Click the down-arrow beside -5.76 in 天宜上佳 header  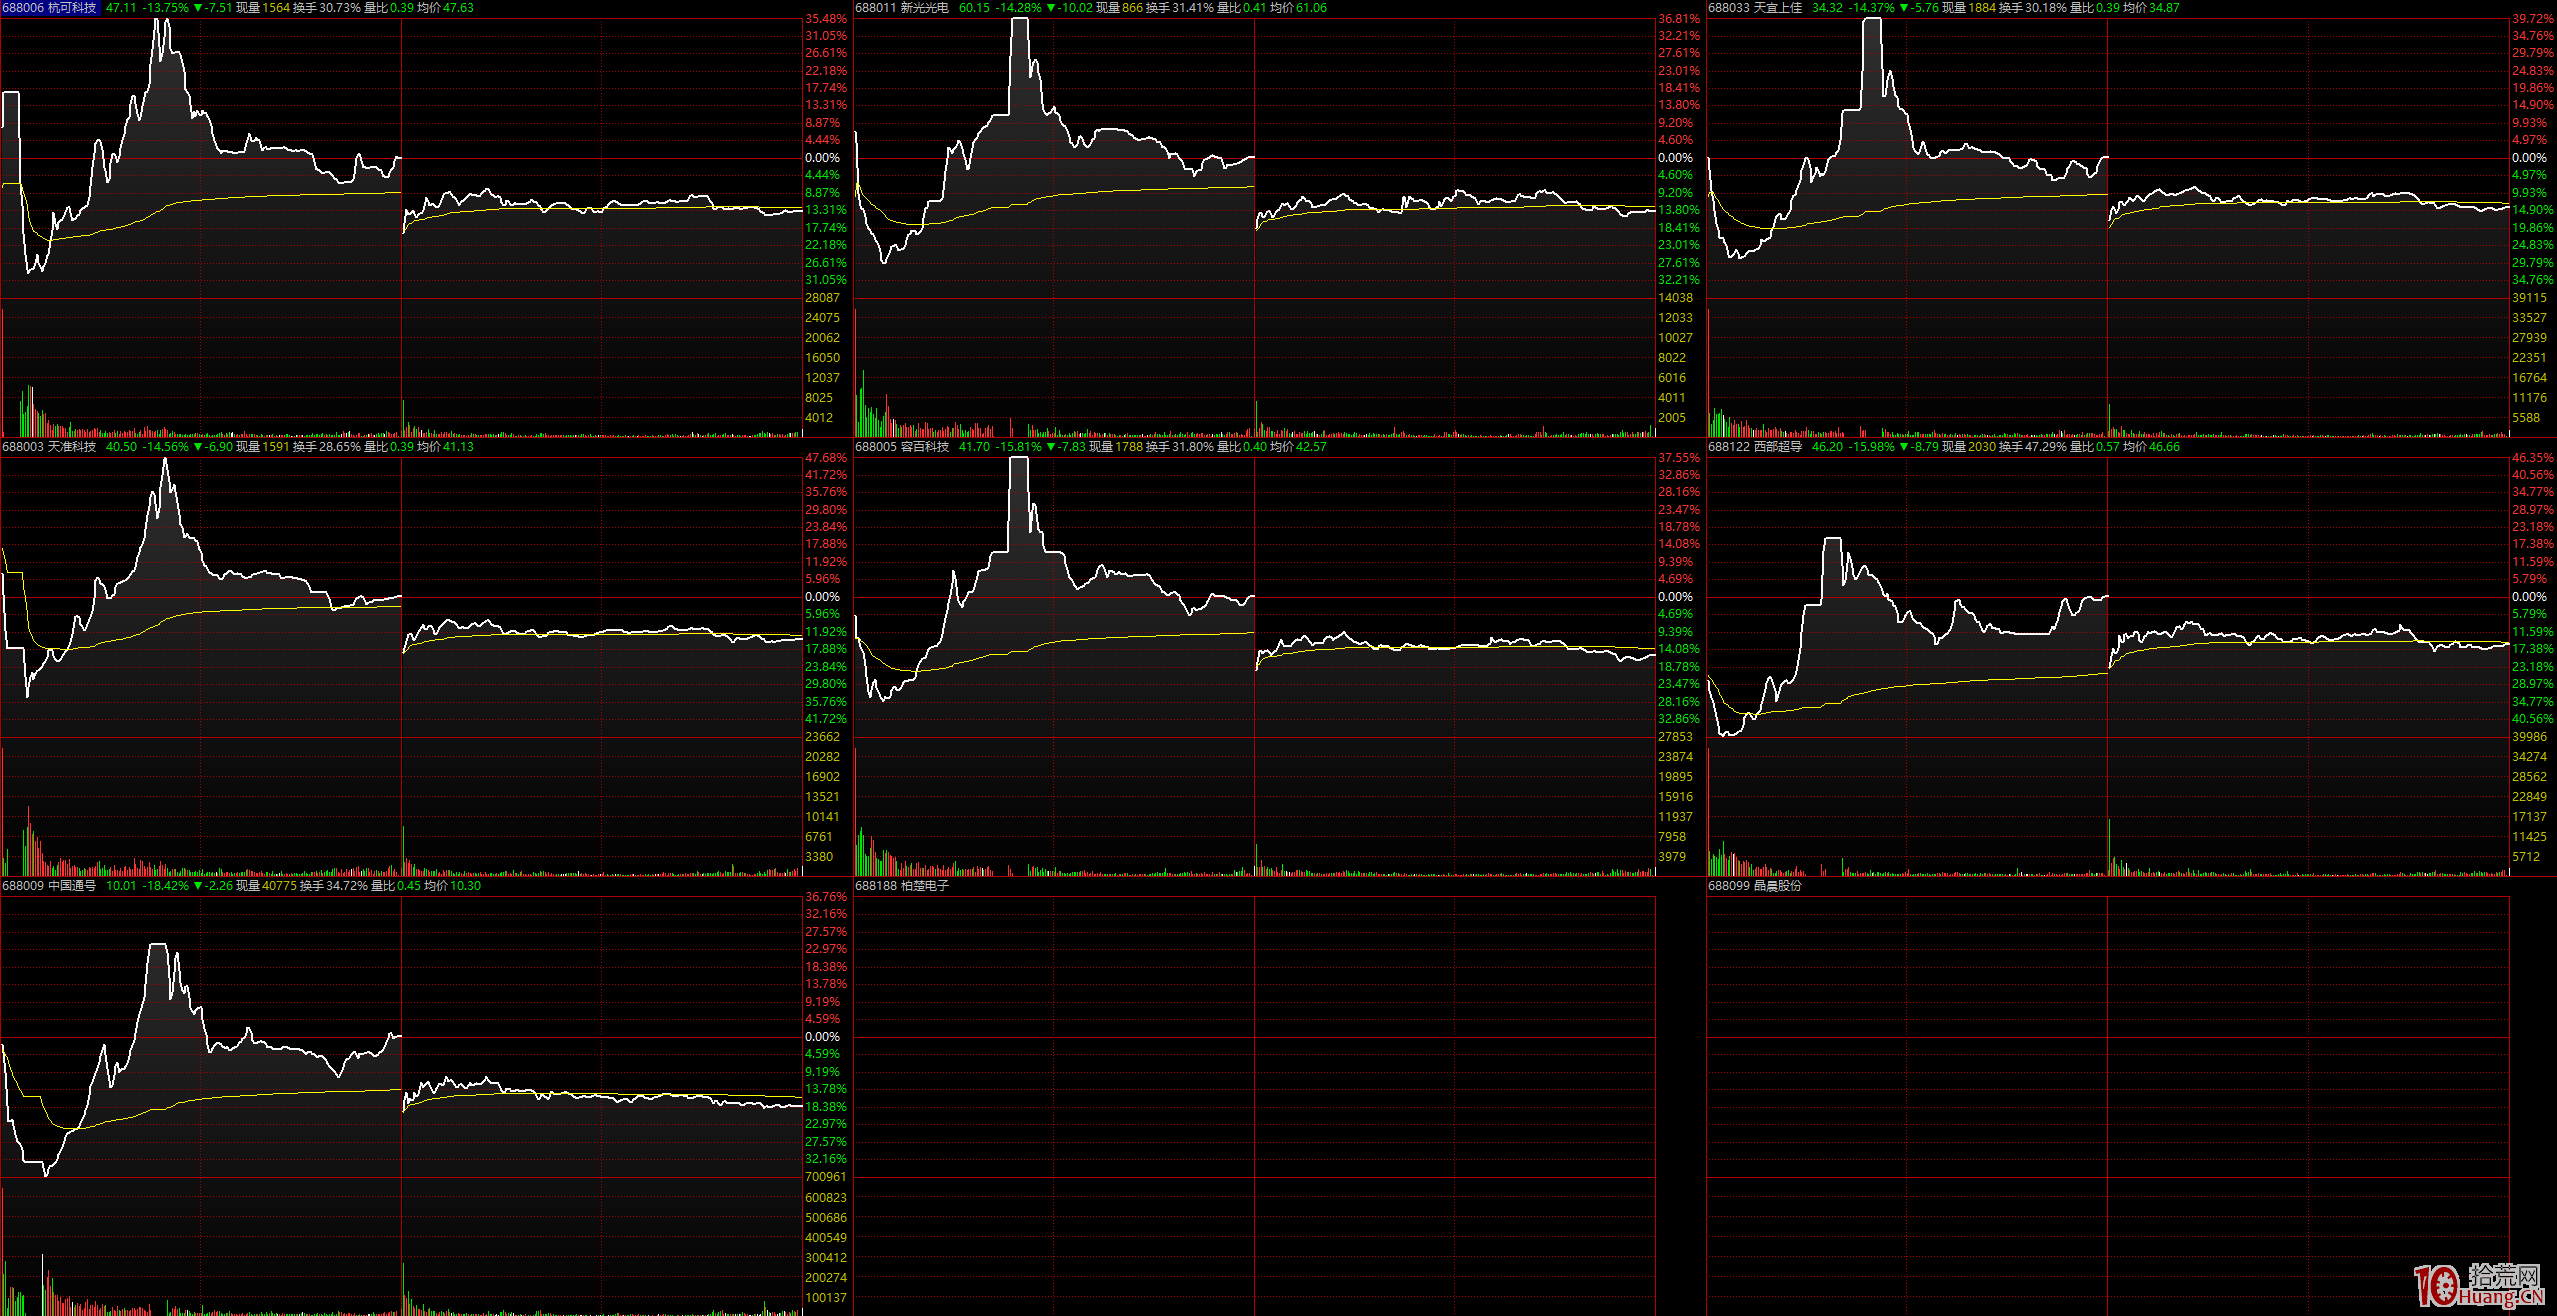[1904, 8]
